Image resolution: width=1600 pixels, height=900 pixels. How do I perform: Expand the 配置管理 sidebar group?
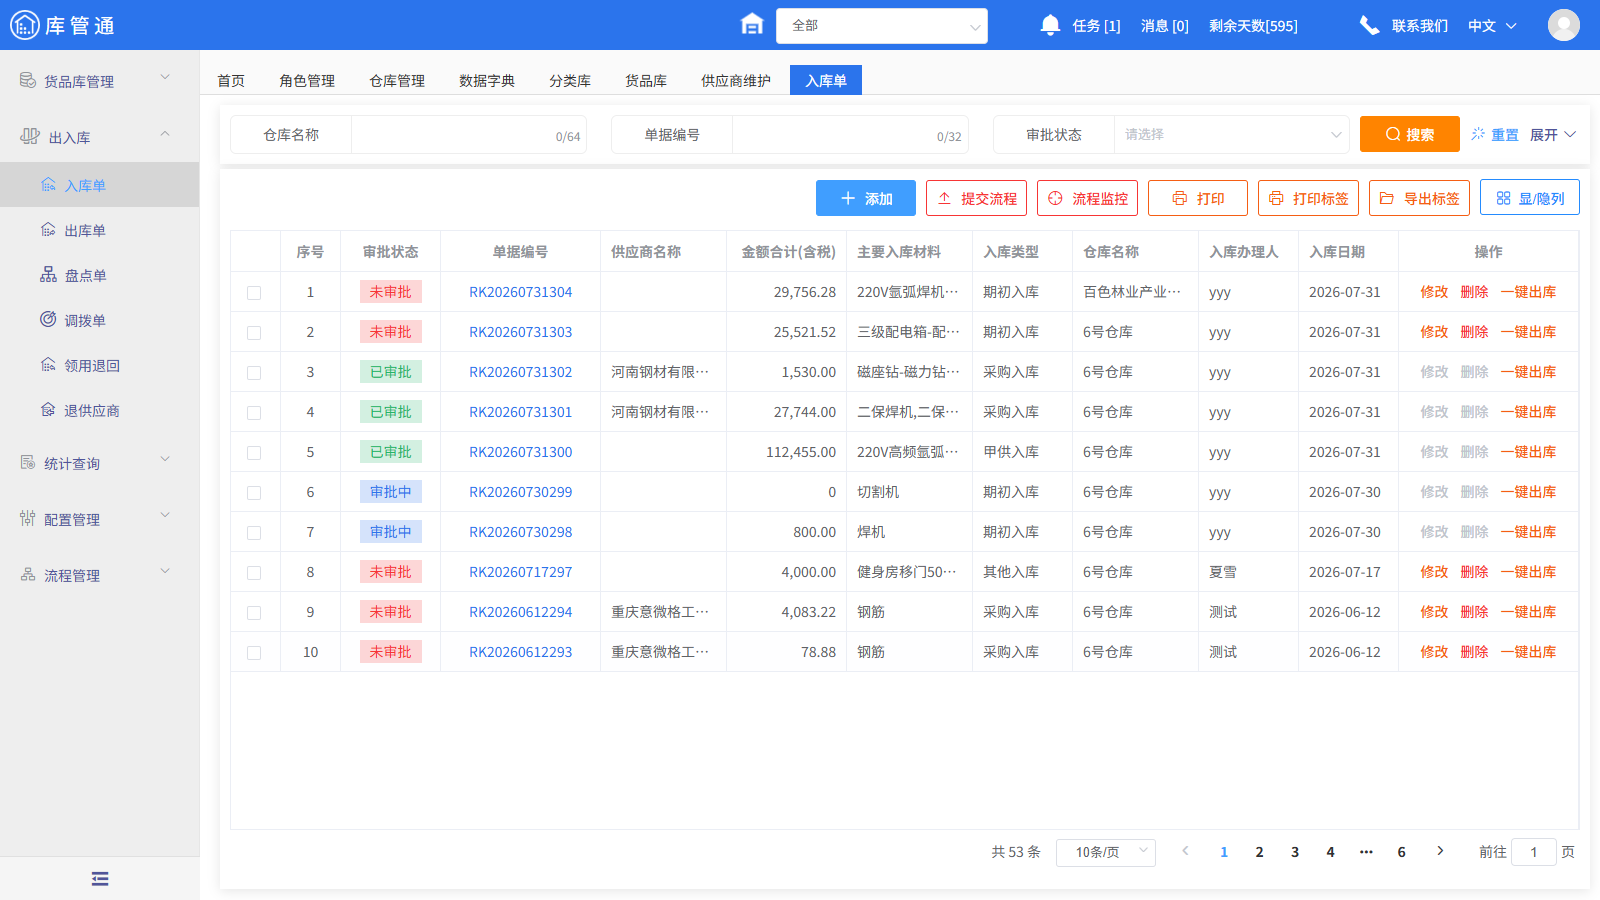(165, 515)
